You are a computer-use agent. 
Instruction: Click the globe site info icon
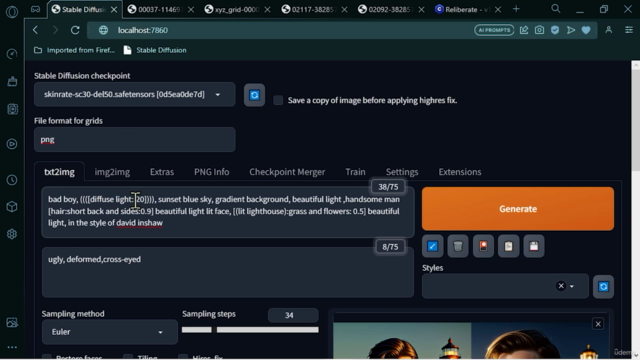tap(103, 30)
